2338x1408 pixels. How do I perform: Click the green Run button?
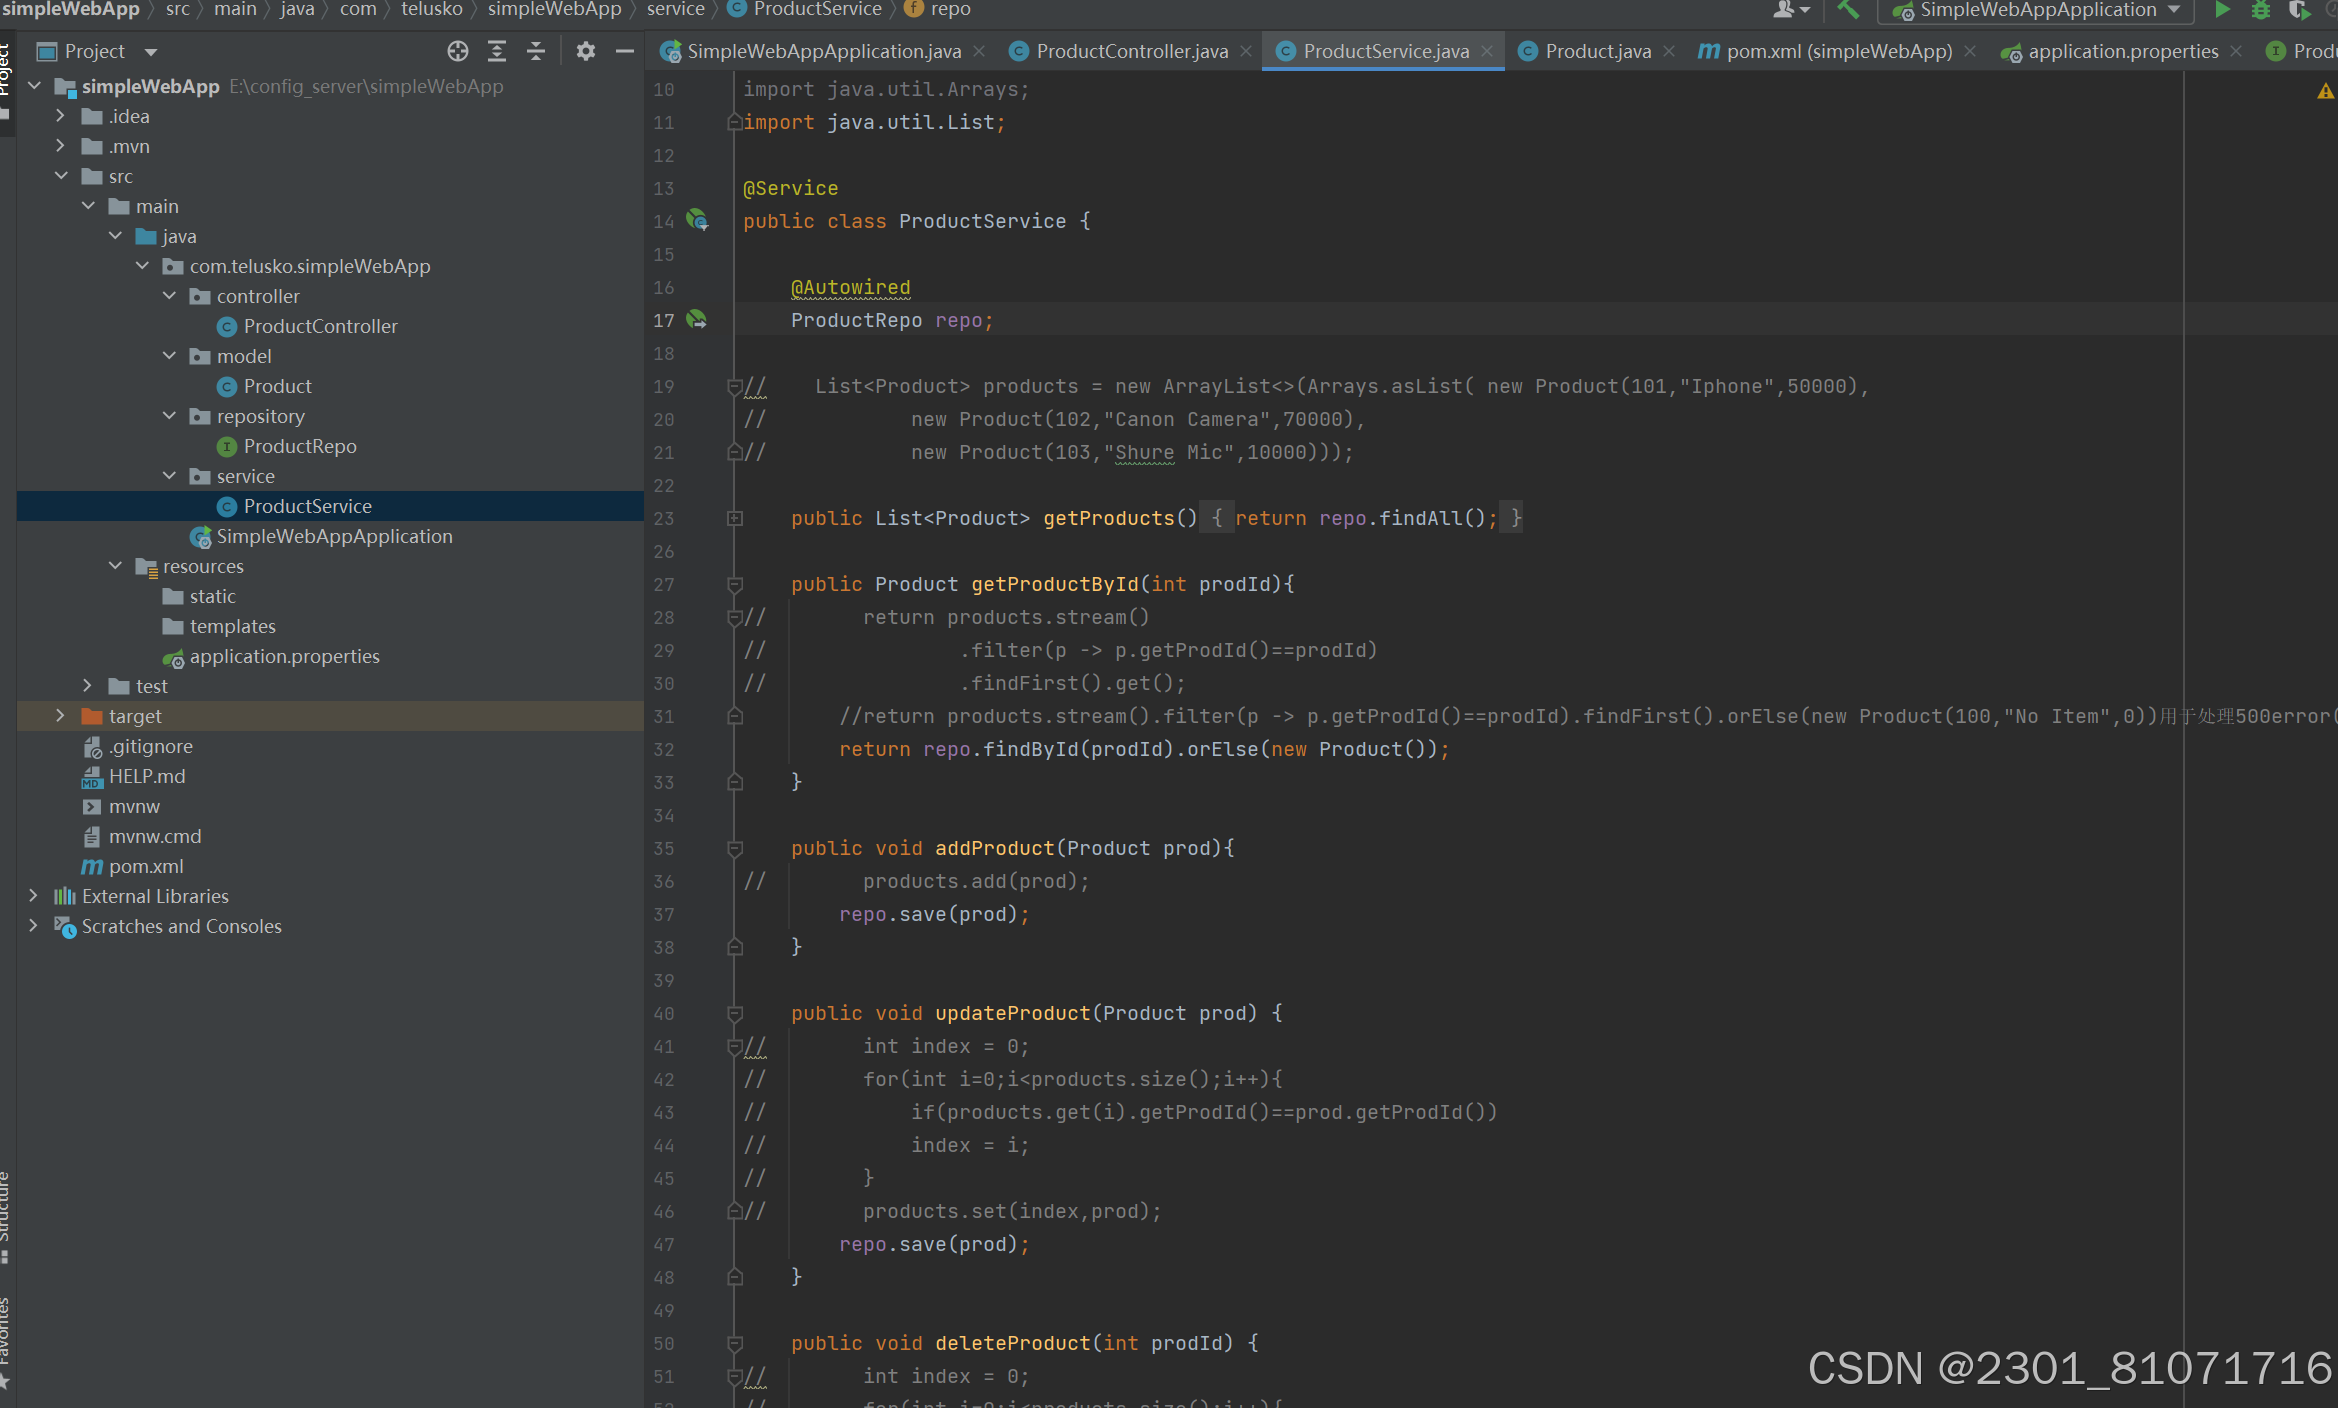point(2222,10)
